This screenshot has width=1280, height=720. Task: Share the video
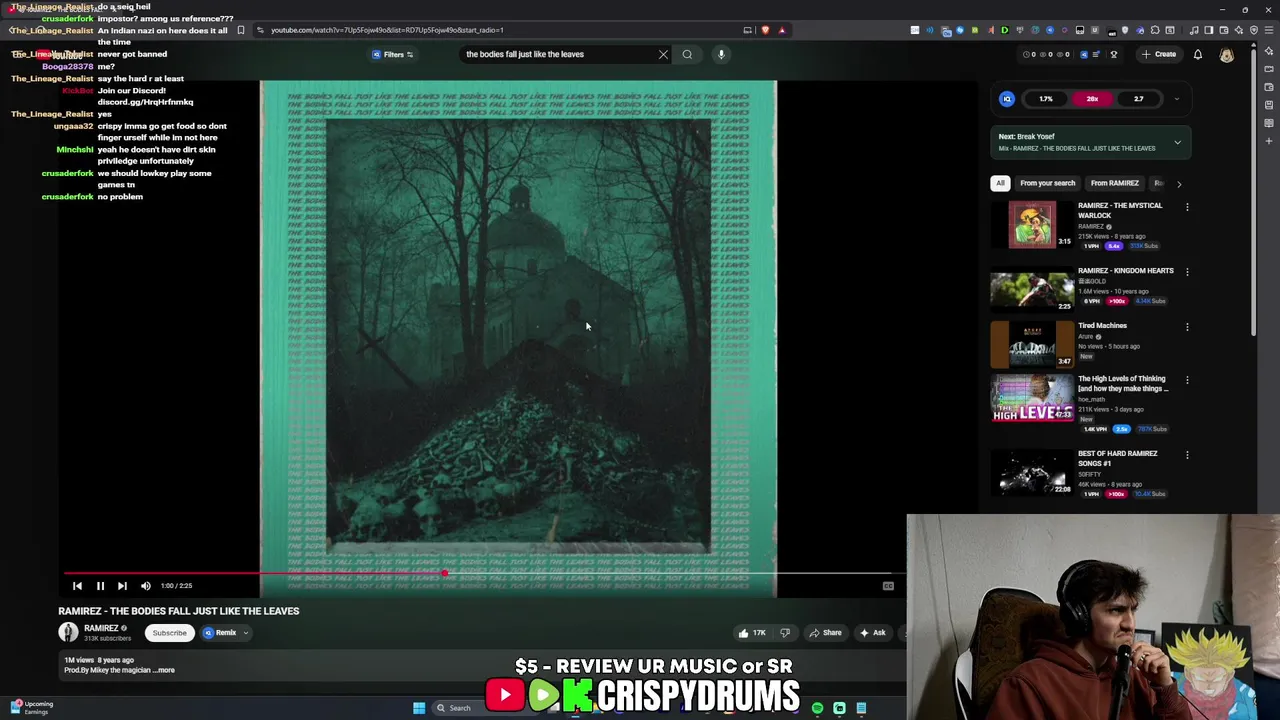point(826,633)
